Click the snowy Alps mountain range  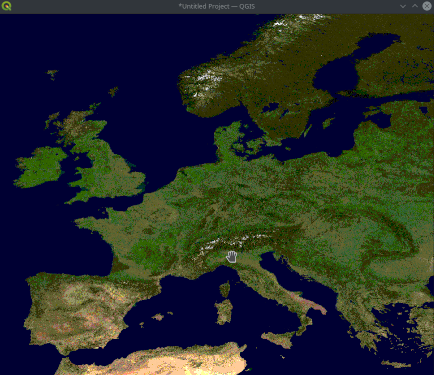pos(233,243)
